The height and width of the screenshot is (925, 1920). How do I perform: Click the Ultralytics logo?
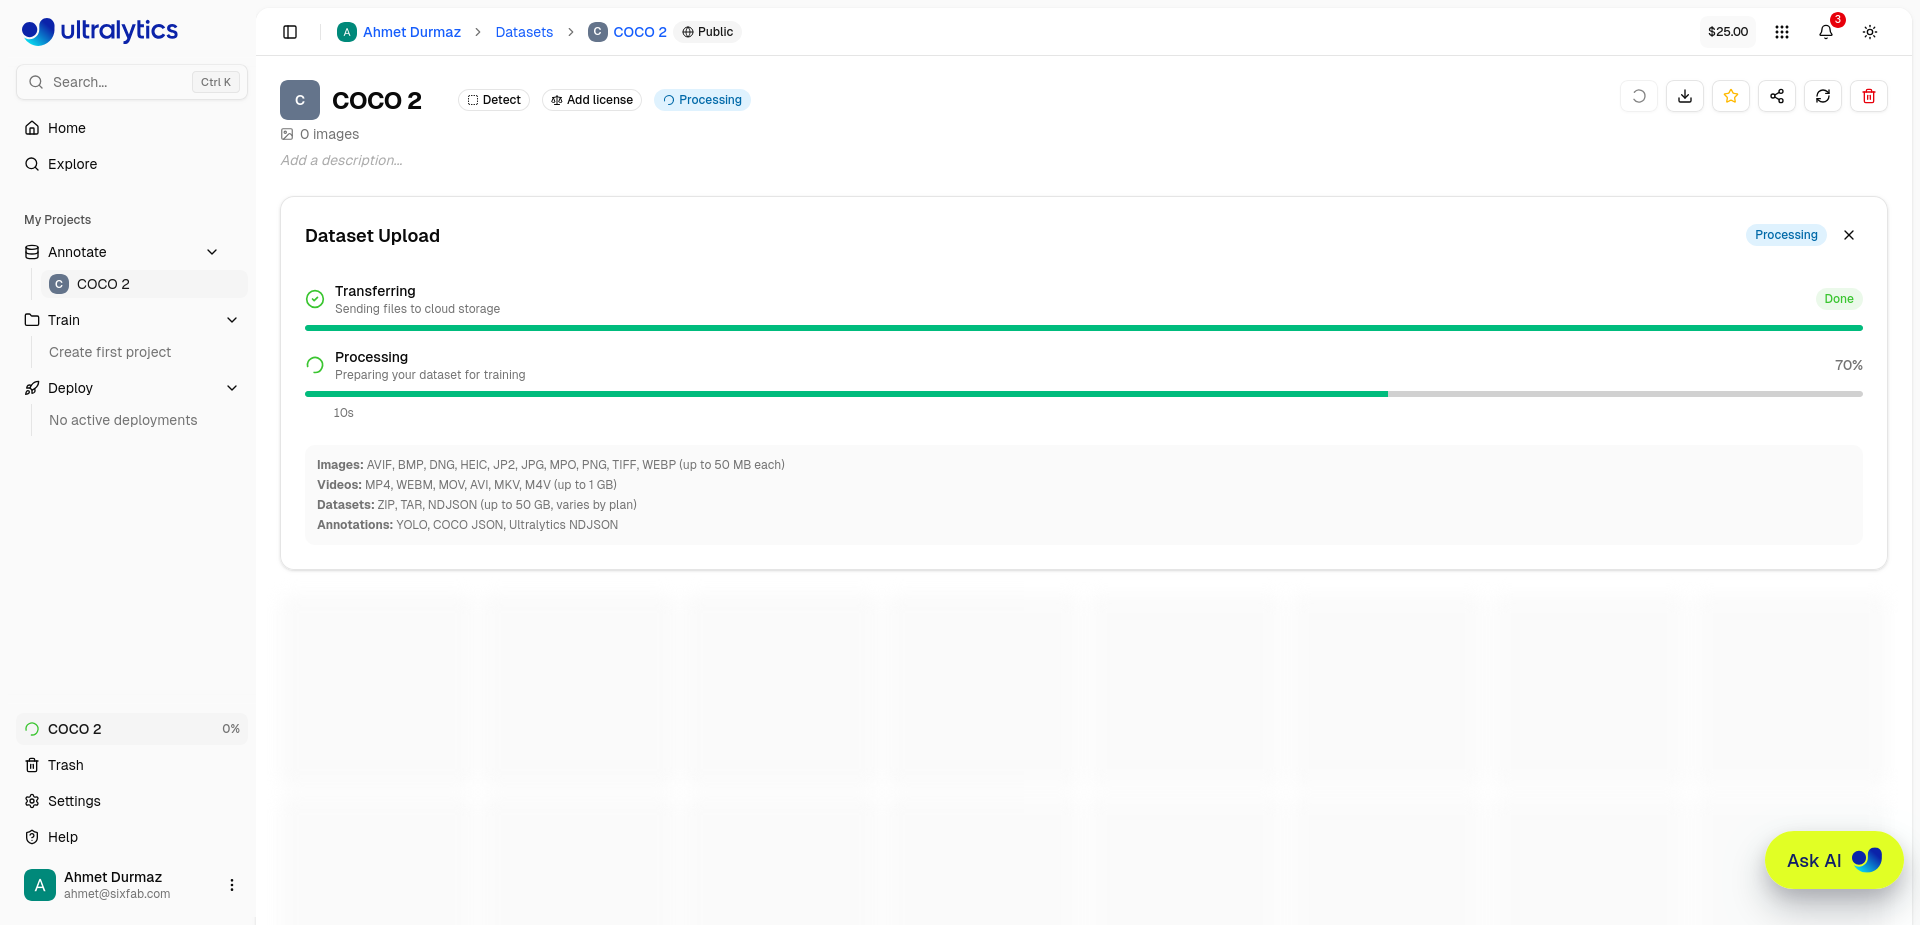tap(100, 31)
